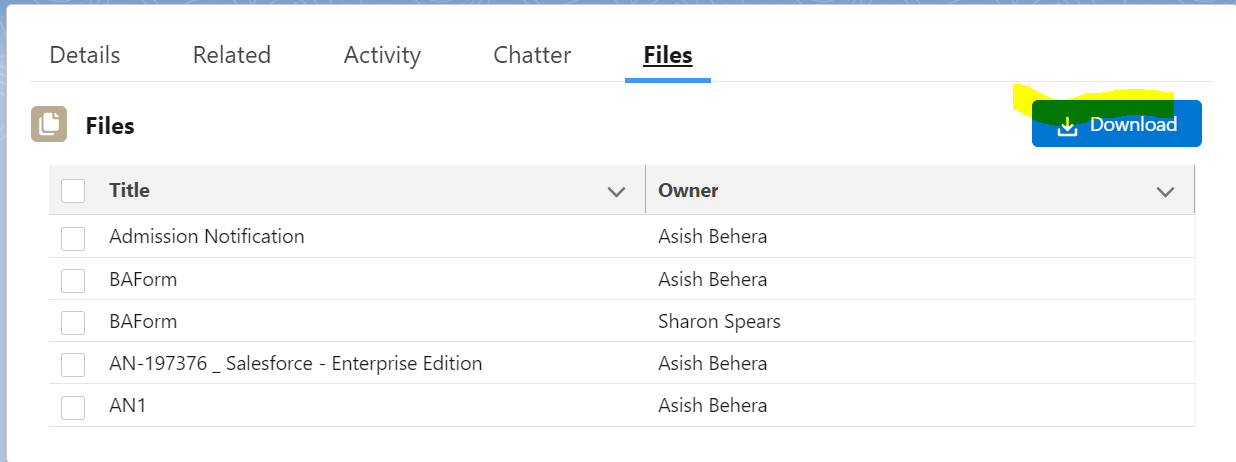Select the Files tab
1236x462 pixels.
click(x=668, y=55)
